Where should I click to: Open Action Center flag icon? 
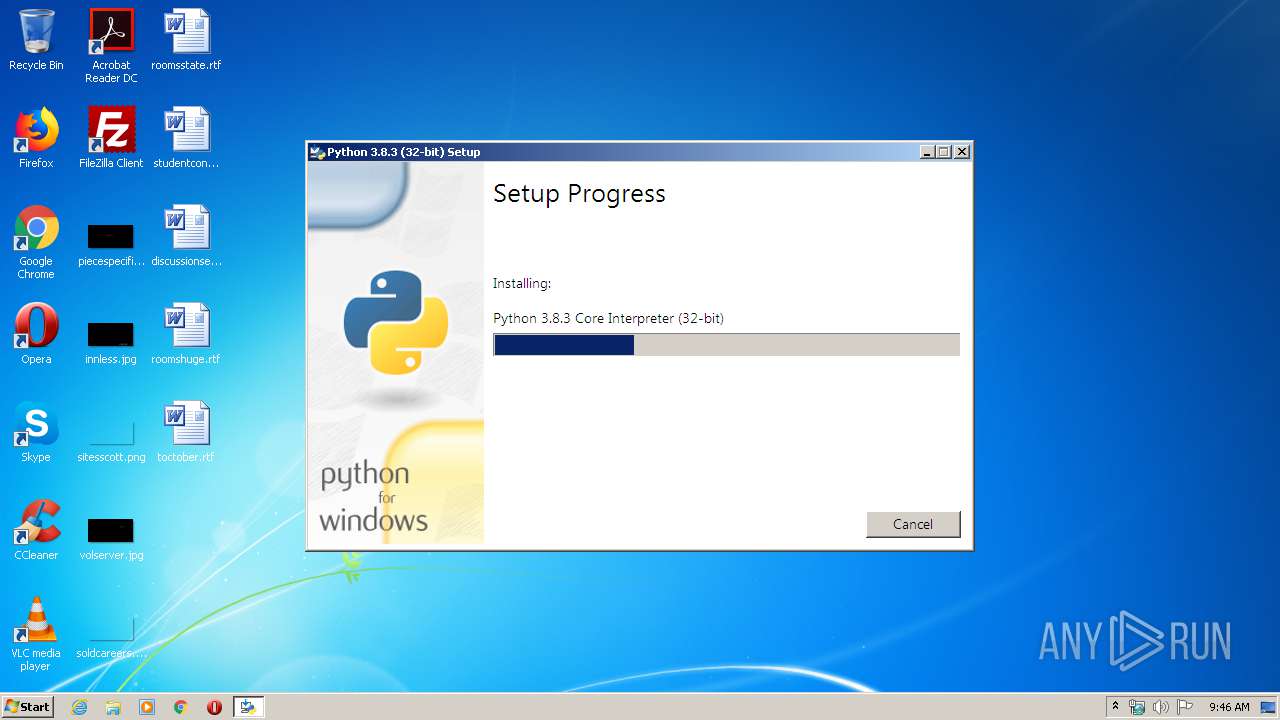[x=1185, y=707]
